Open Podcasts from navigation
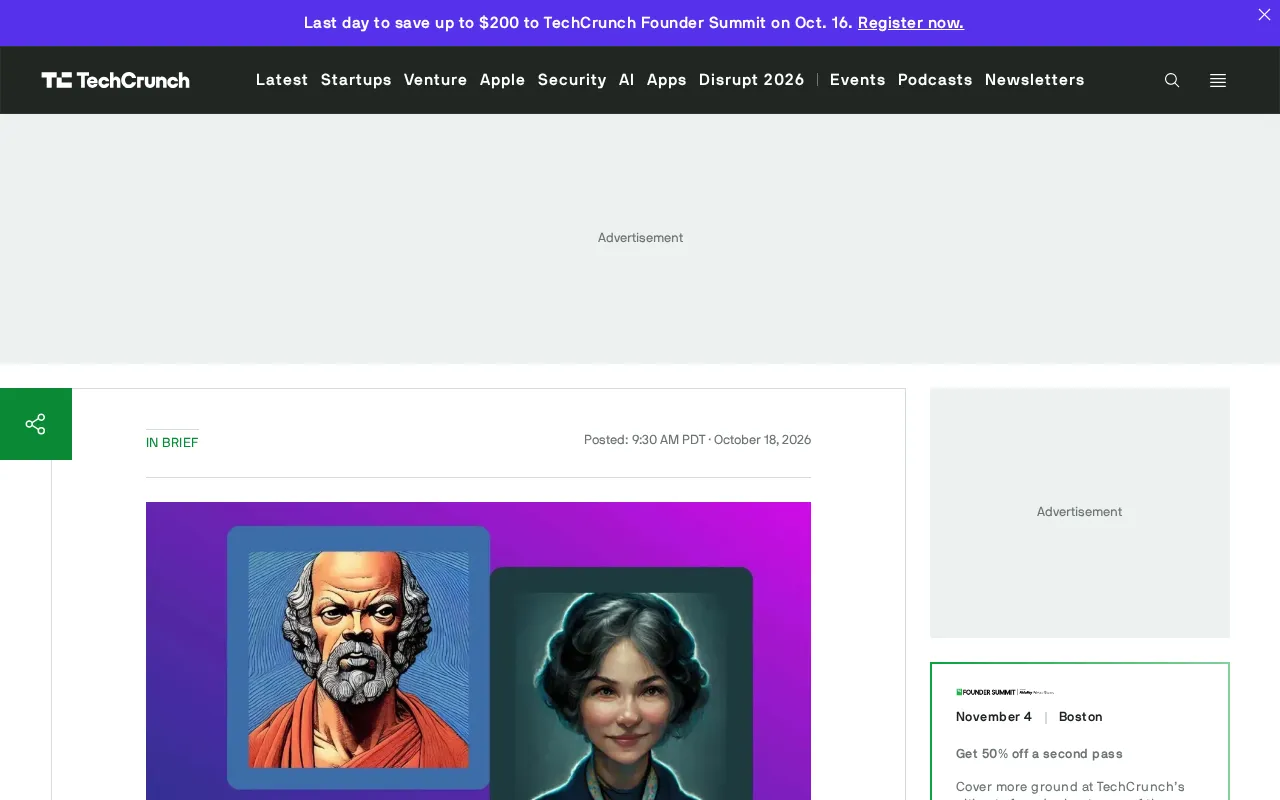 [935, 80]
